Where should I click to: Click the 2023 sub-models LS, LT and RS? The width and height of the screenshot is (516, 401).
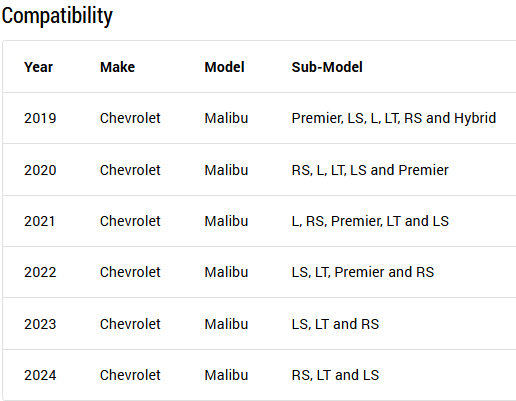pos(335,324)
